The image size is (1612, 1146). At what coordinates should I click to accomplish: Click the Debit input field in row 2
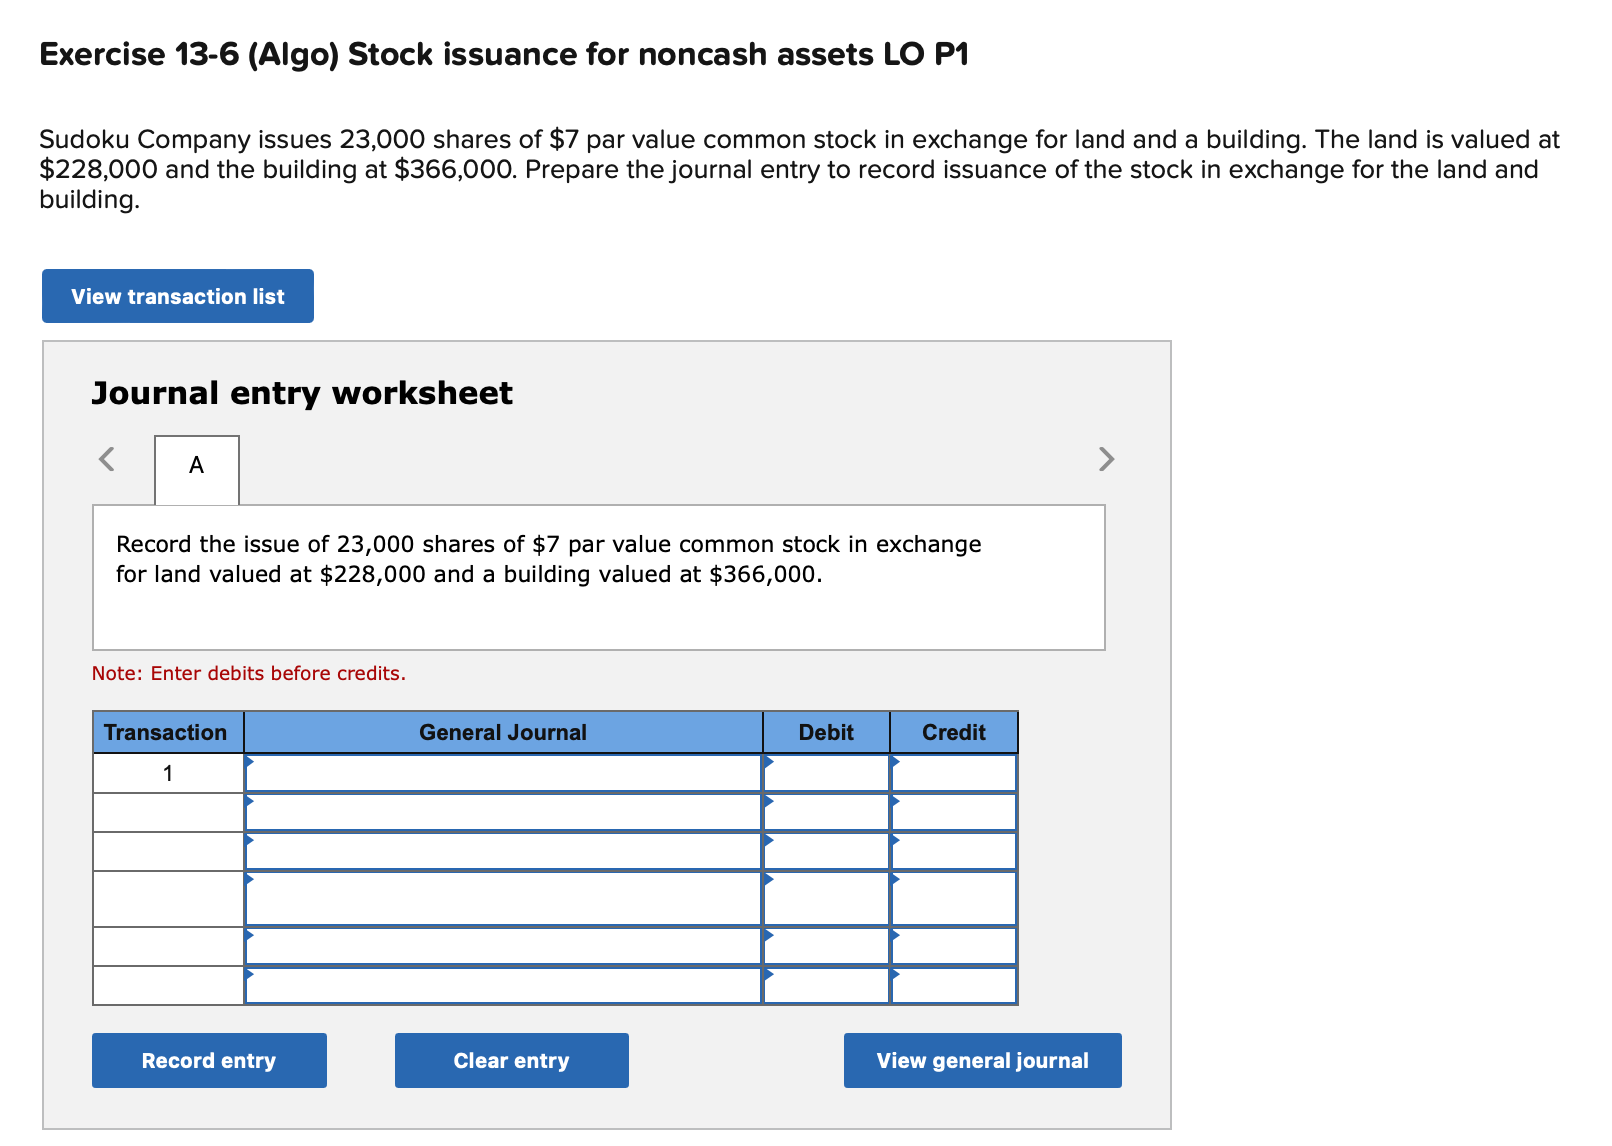(826, 811)
